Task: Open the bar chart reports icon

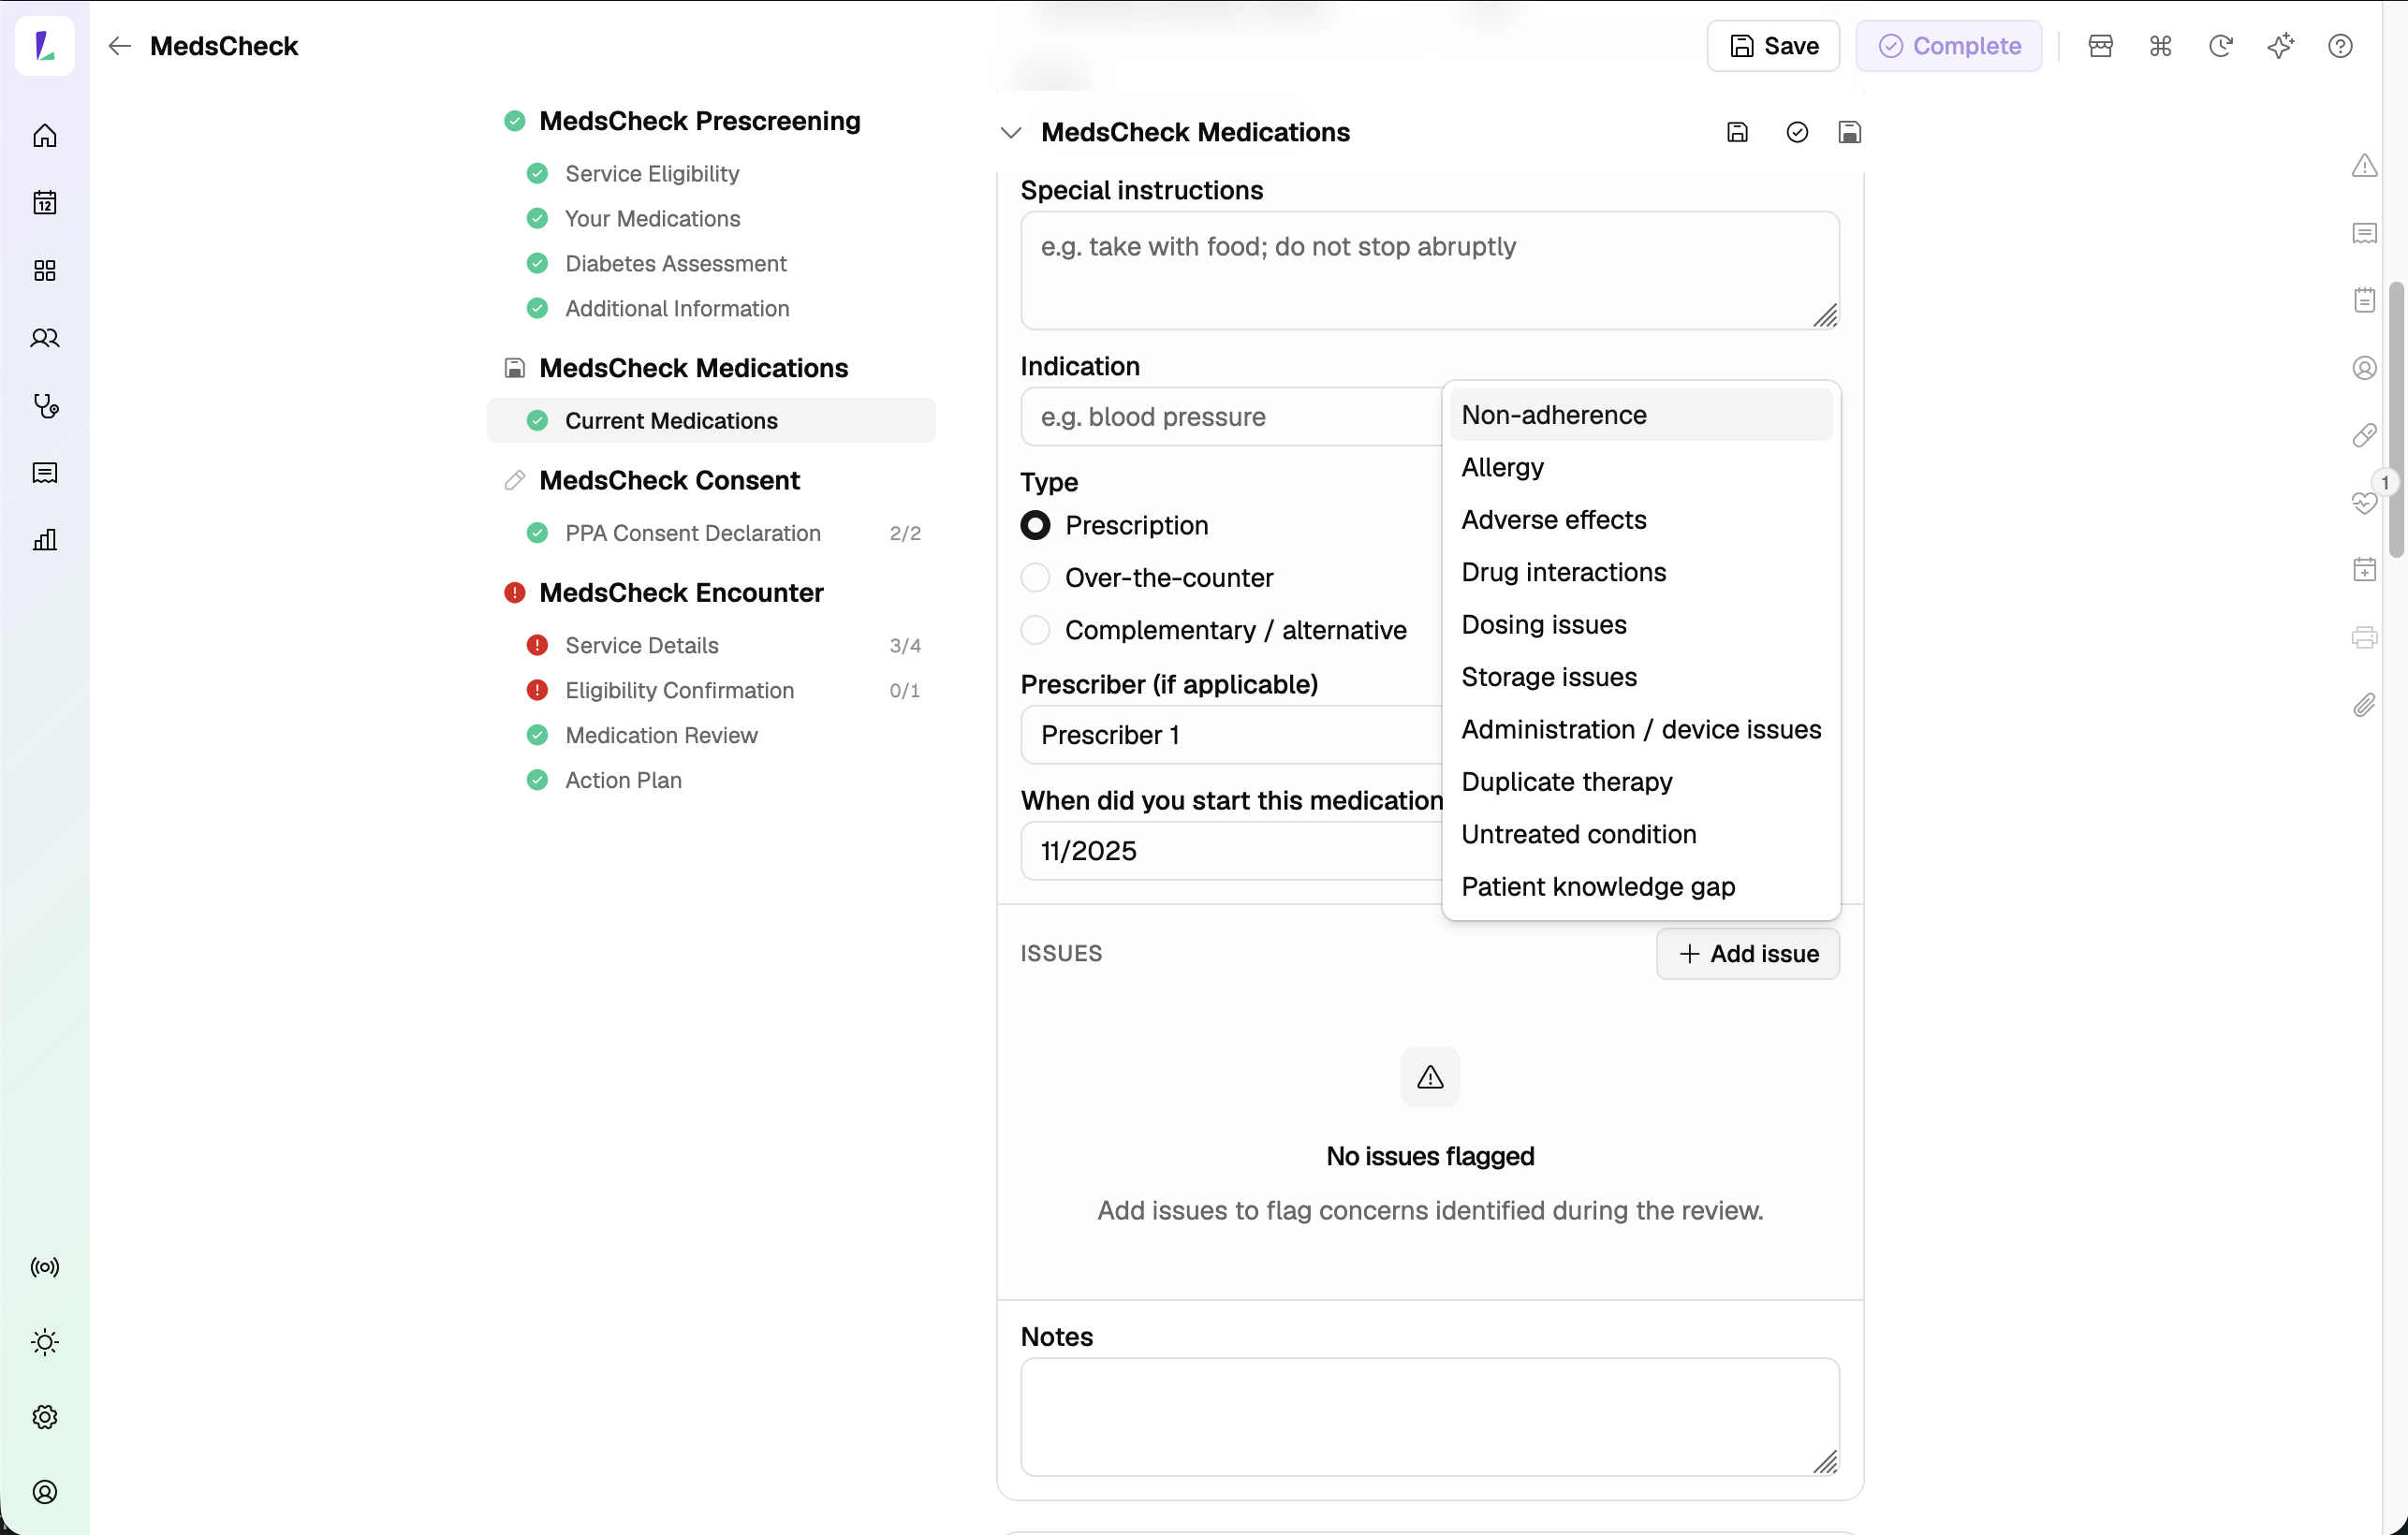Action: click(45, 541)
